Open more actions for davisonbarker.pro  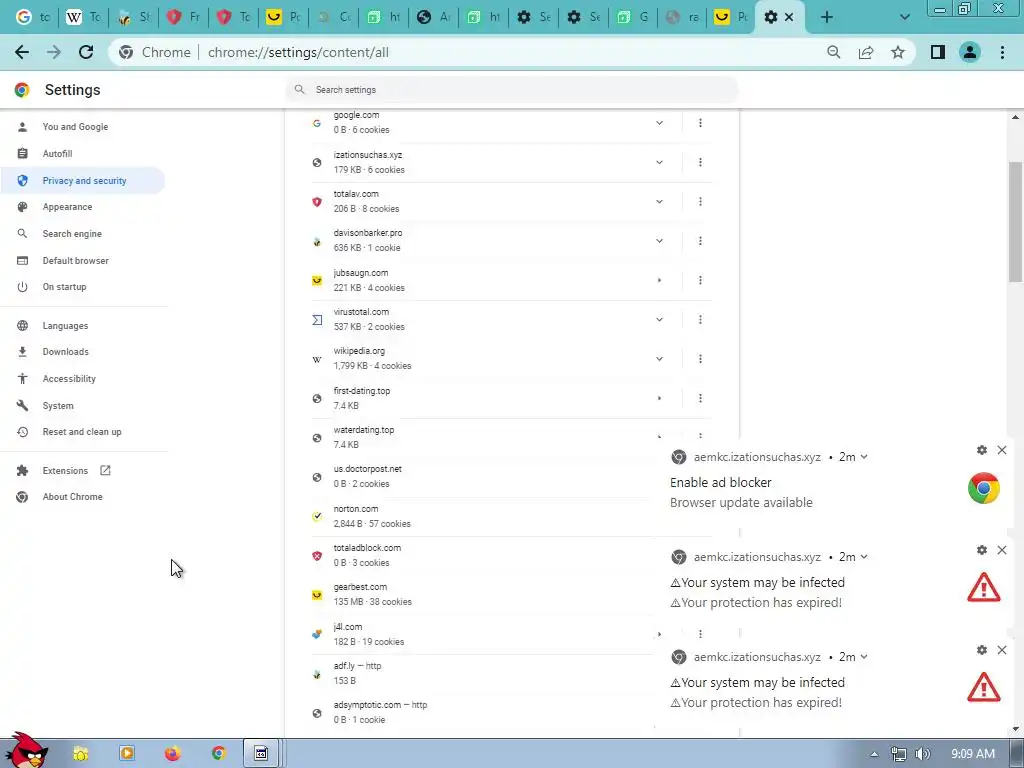pyautogui.click(x=700, y=241)
